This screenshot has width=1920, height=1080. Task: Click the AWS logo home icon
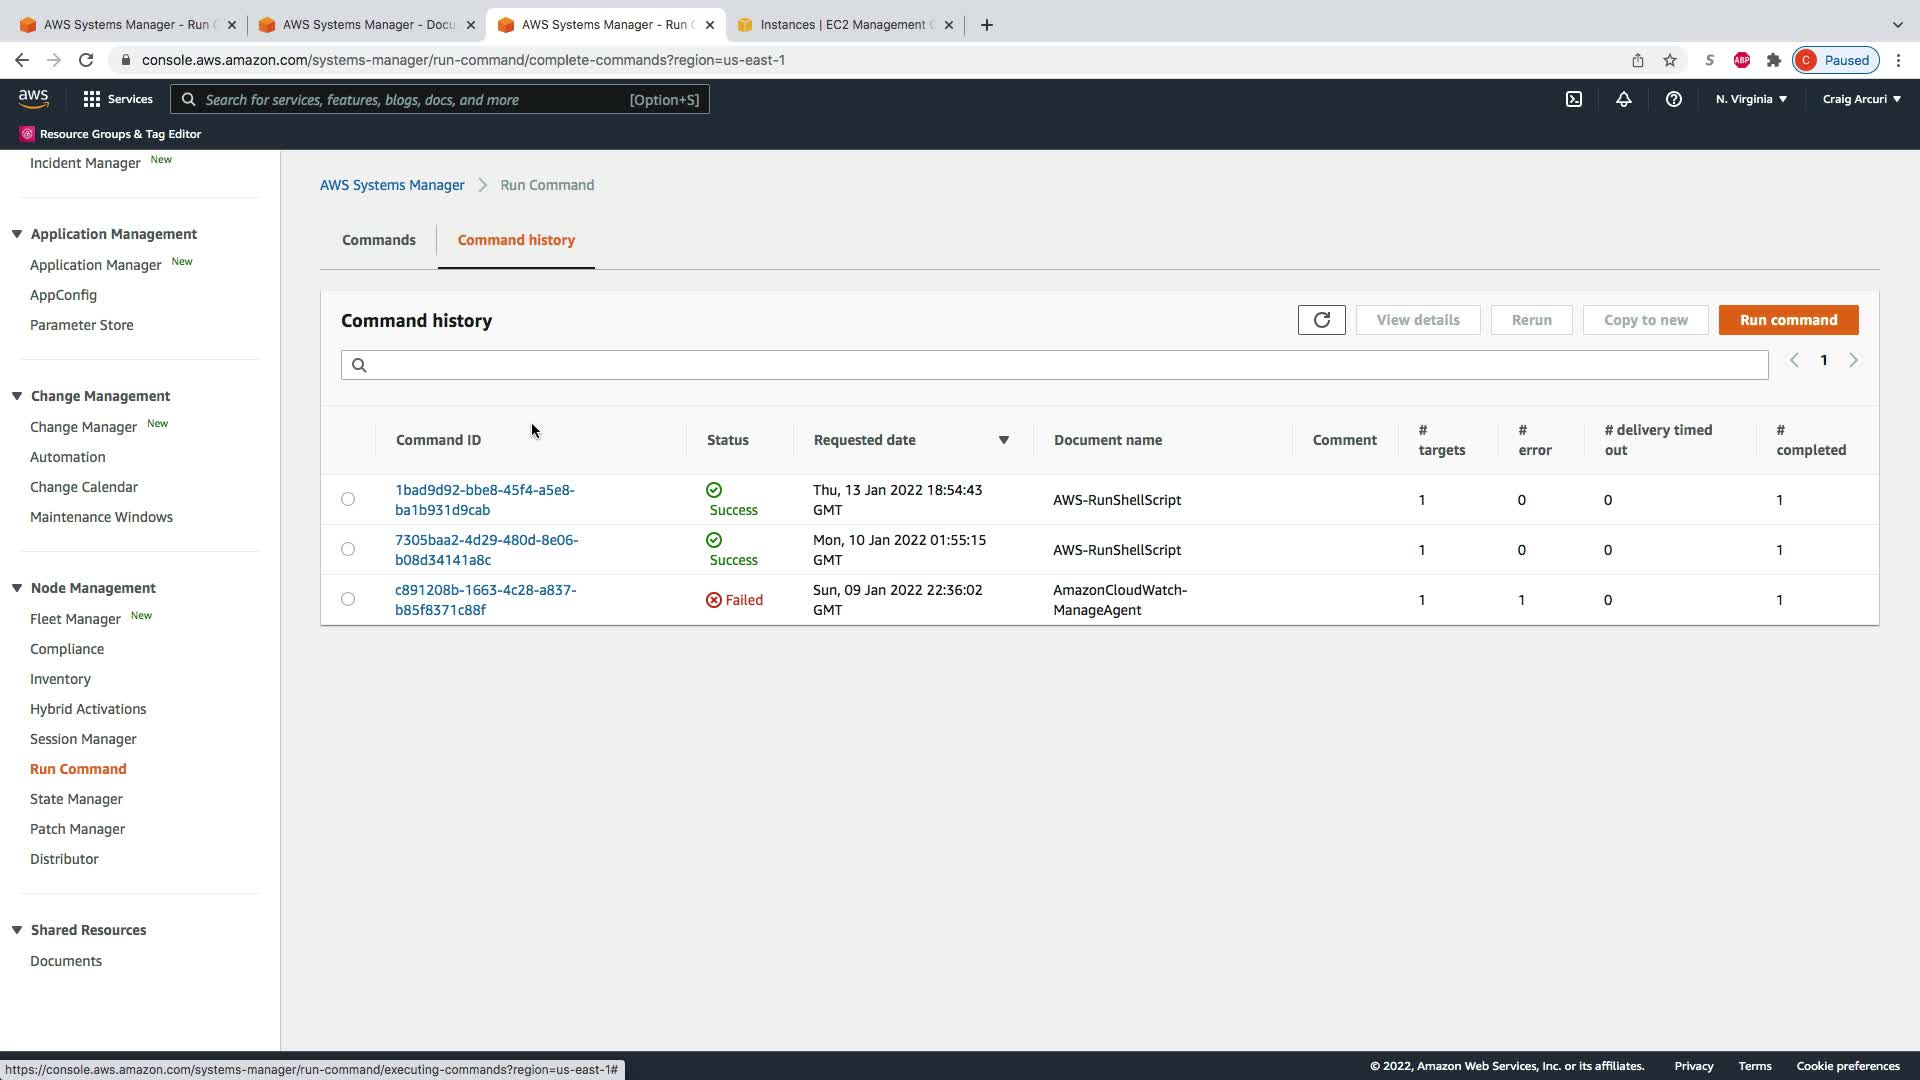coord(33,98)
